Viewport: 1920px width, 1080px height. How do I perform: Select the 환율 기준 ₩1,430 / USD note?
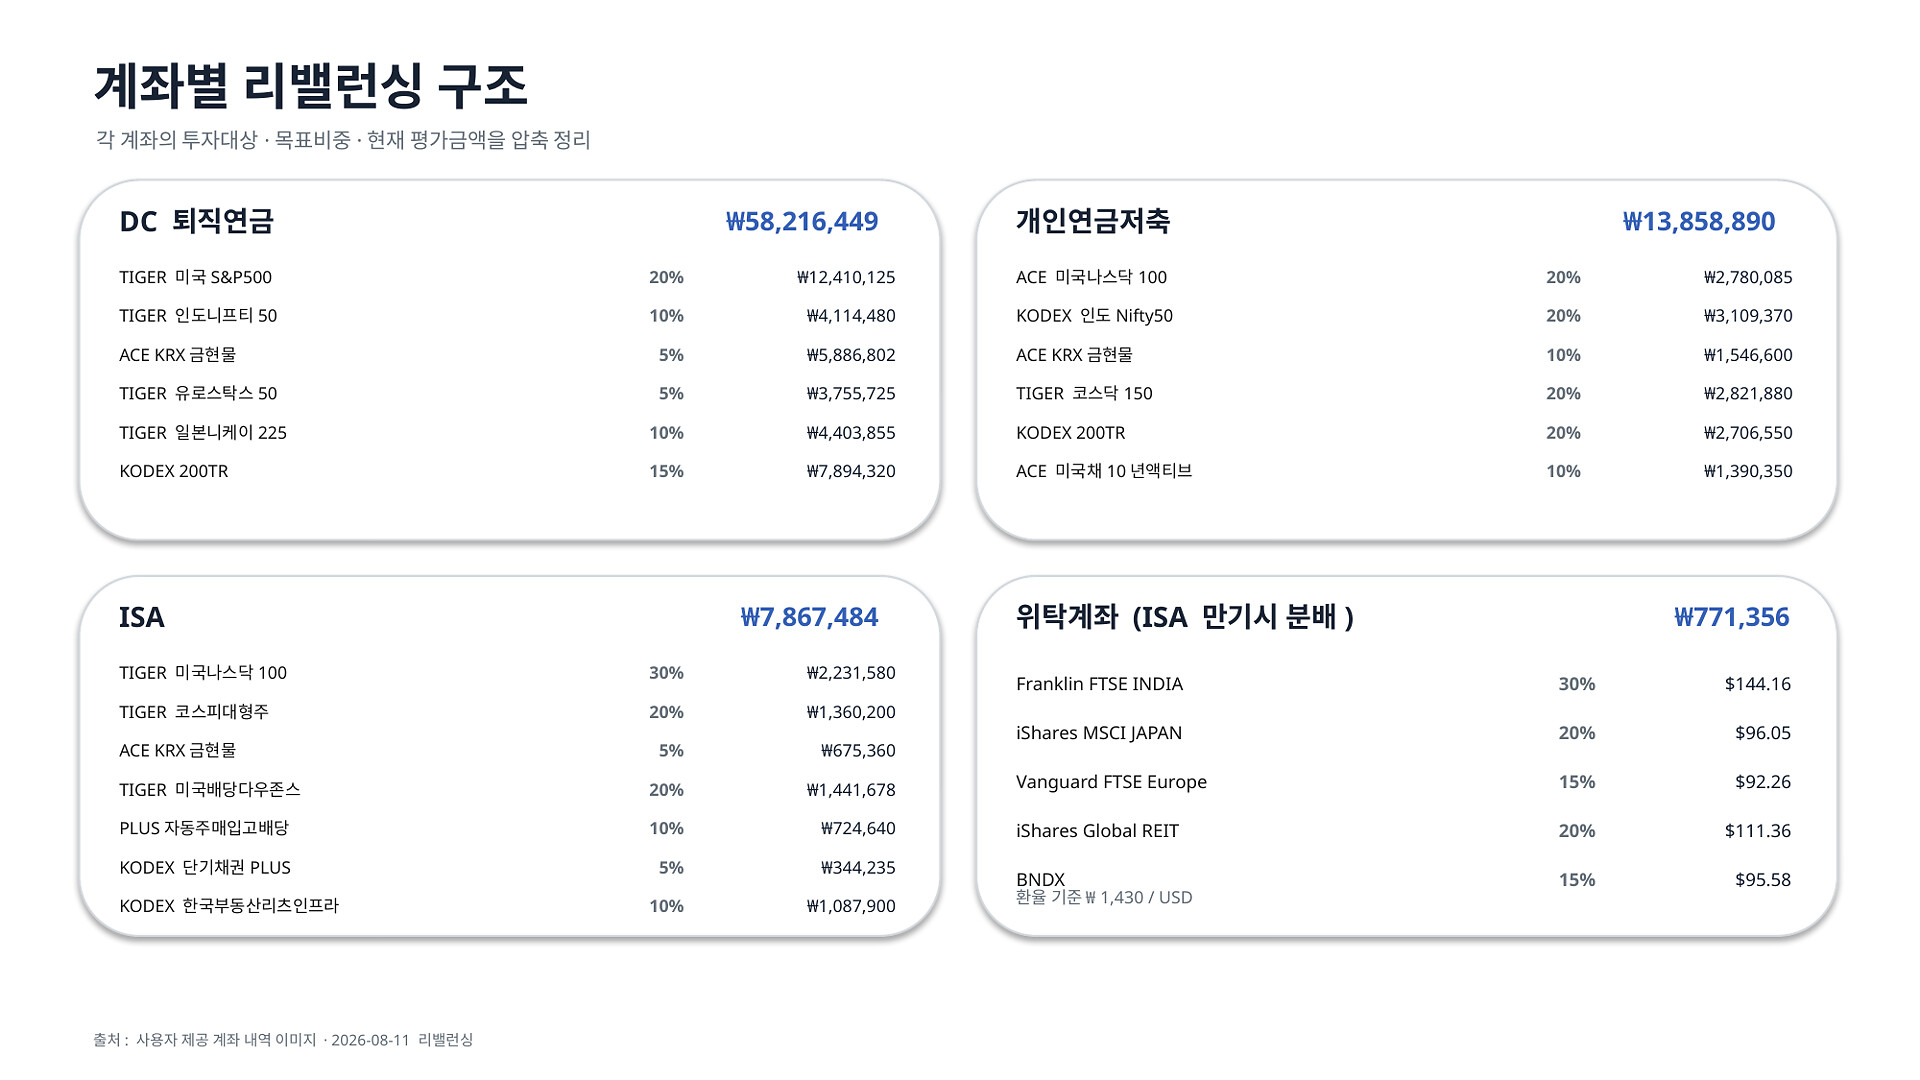click(x=1104, y=898)
